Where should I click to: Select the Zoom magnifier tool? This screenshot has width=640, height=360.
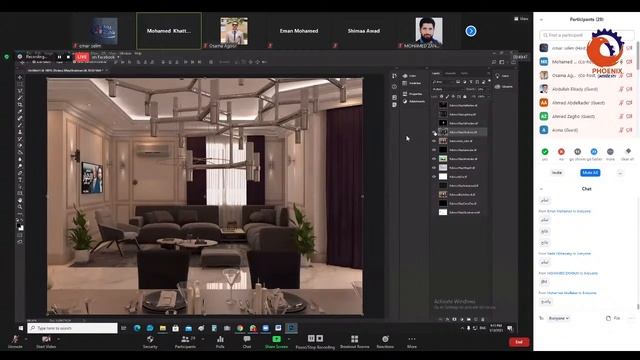click(20, 207)
